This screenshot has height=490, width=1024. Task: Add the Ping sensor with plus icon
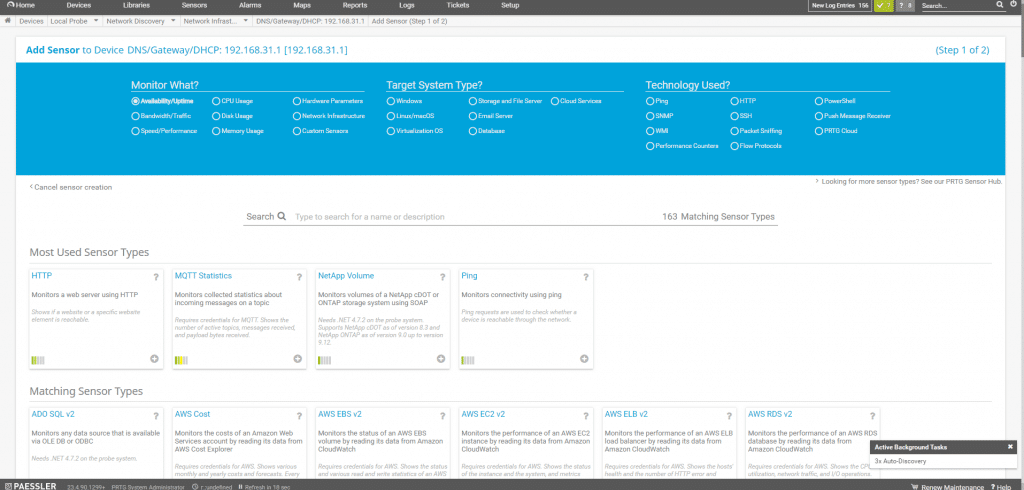point(584,359)
